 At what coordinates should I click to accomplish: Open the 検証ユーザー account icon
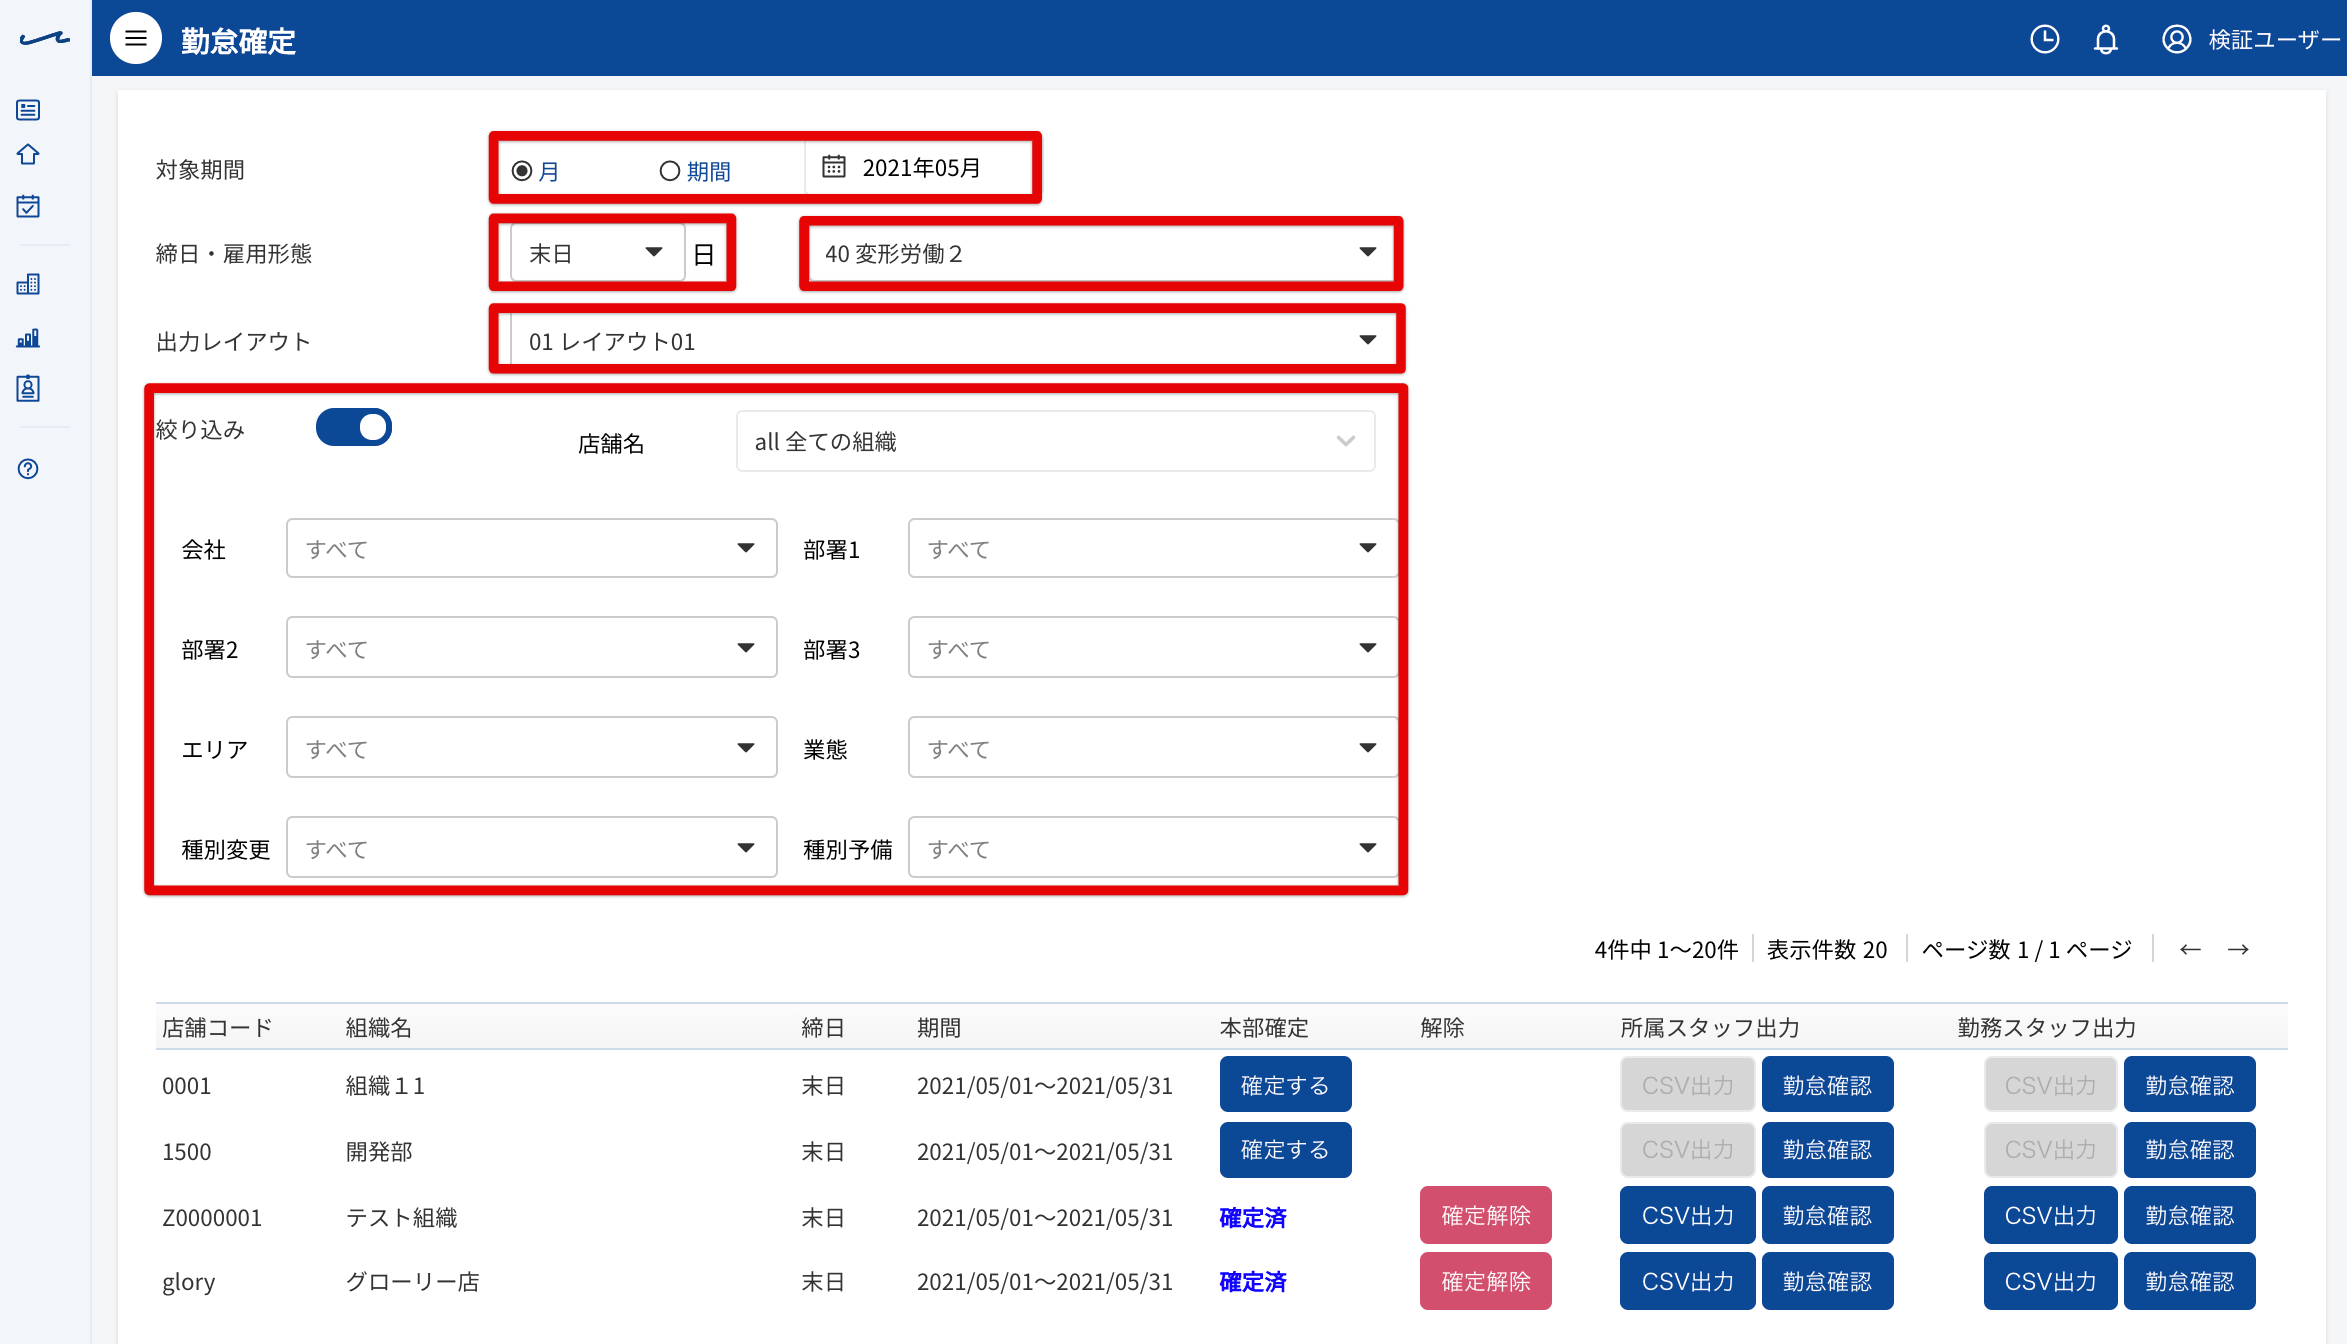2176,39
